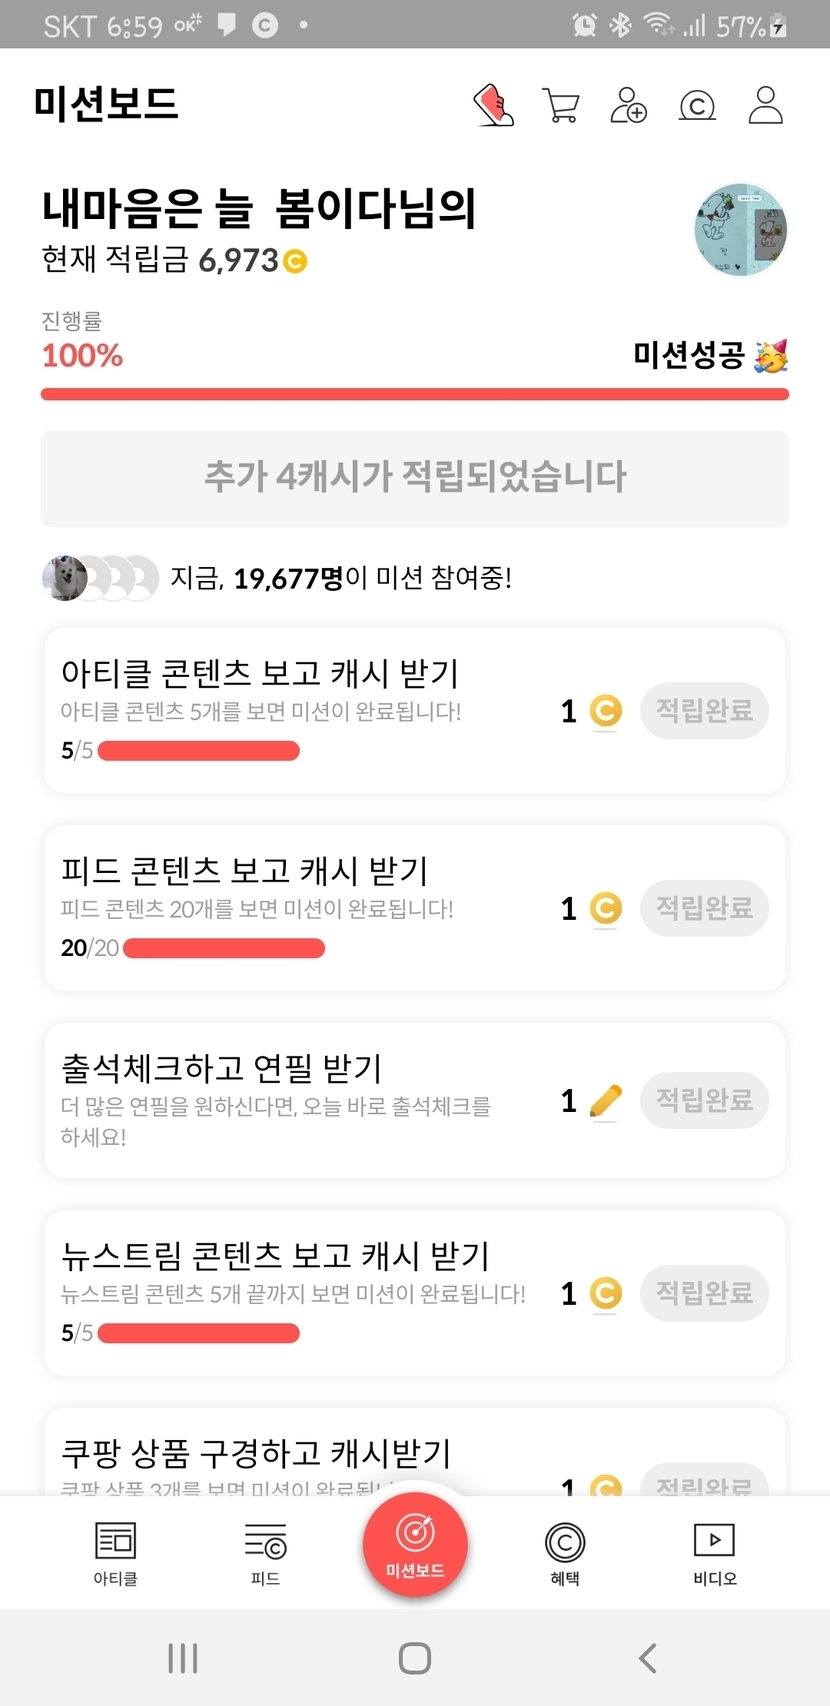Switch to the 아티클 tab
830x1706 pixels.
tap(115, 1553)
